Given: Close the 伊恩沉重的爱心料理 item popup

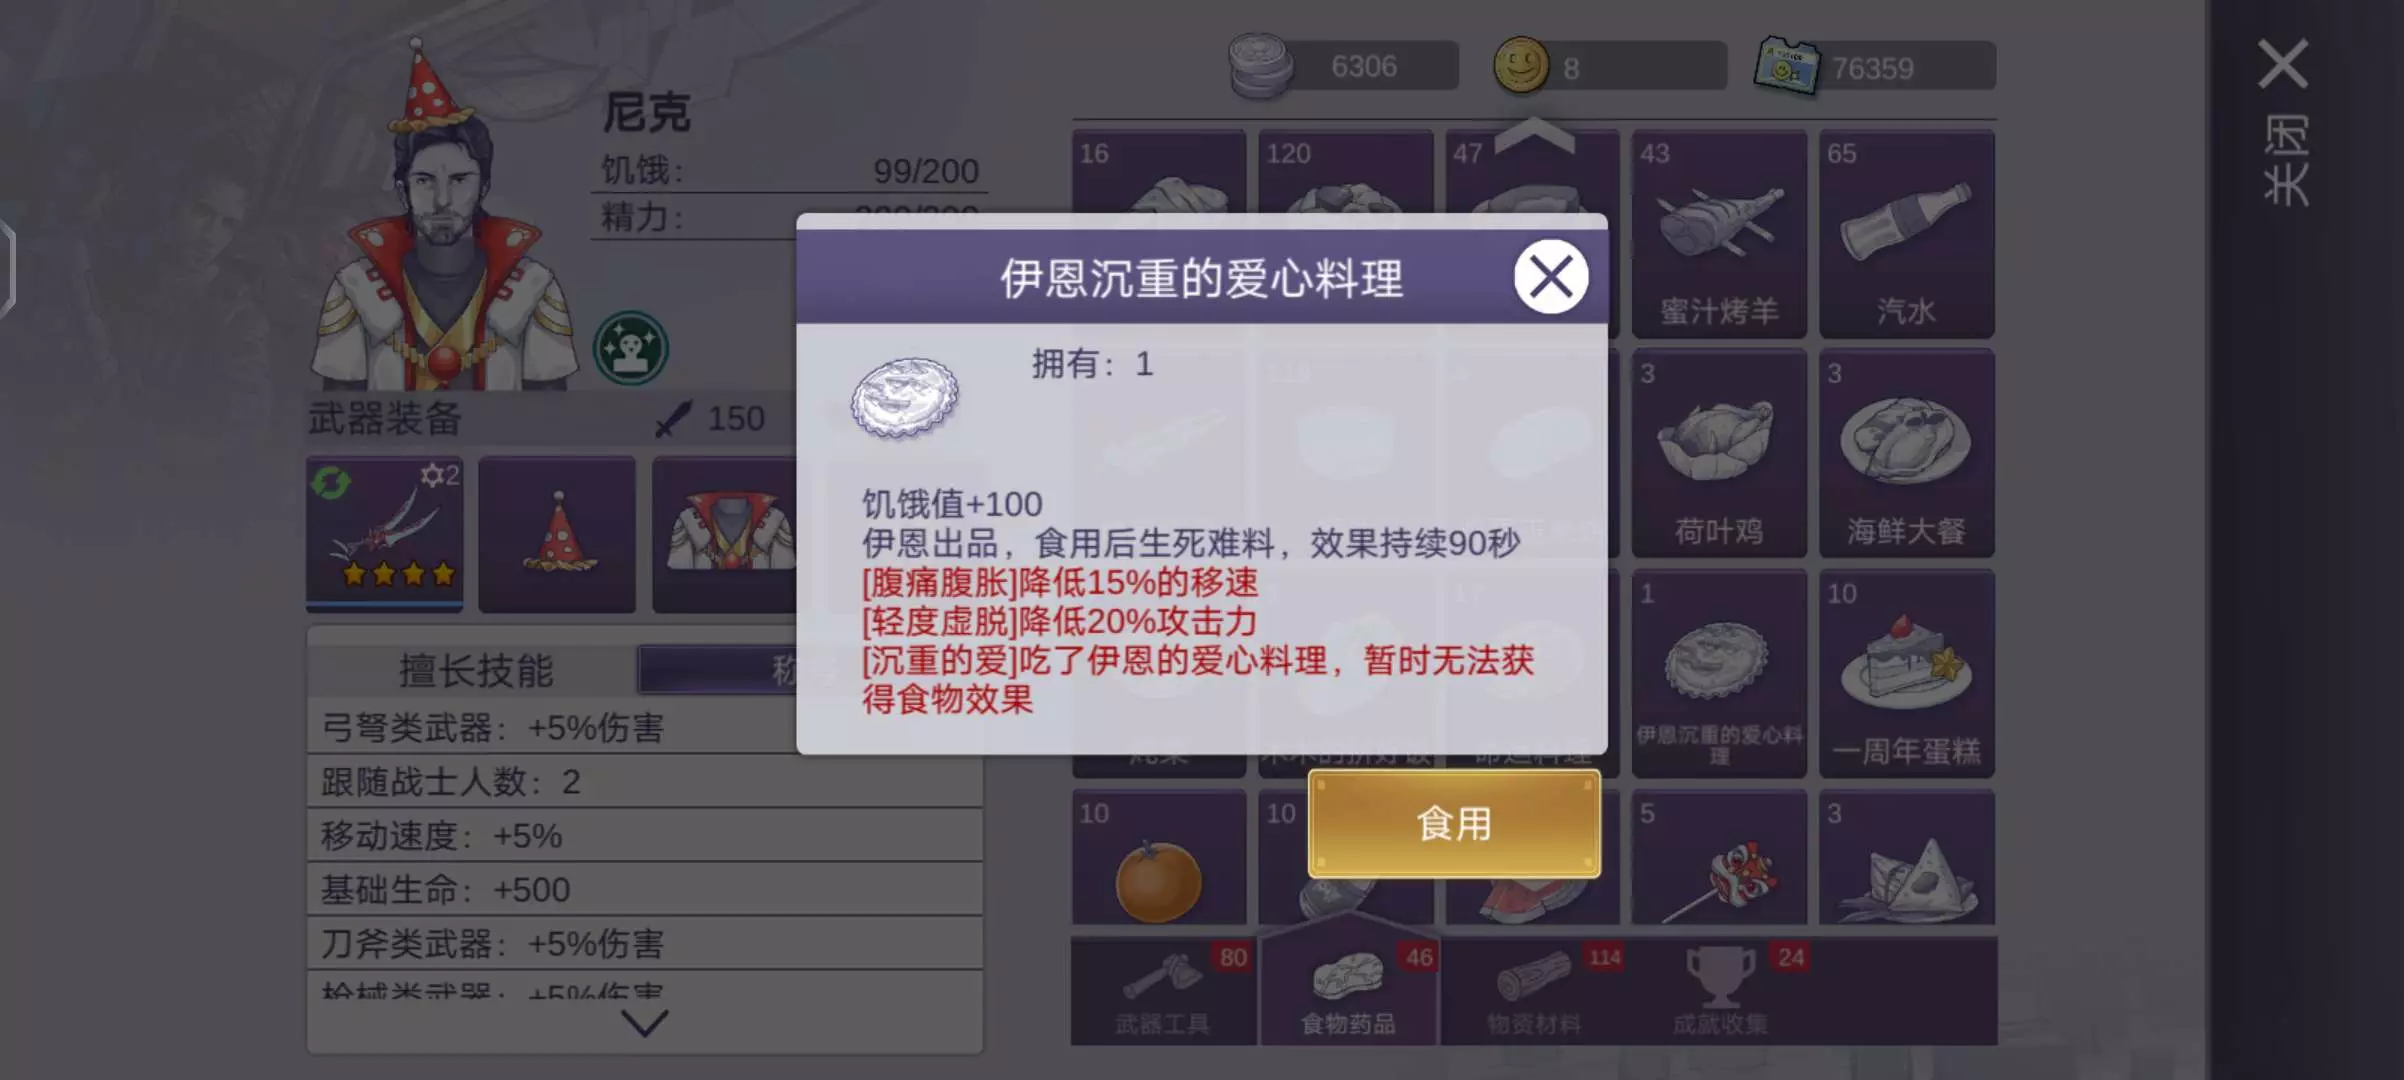Looking at the screenshot, I should (x=1550, y=277).
